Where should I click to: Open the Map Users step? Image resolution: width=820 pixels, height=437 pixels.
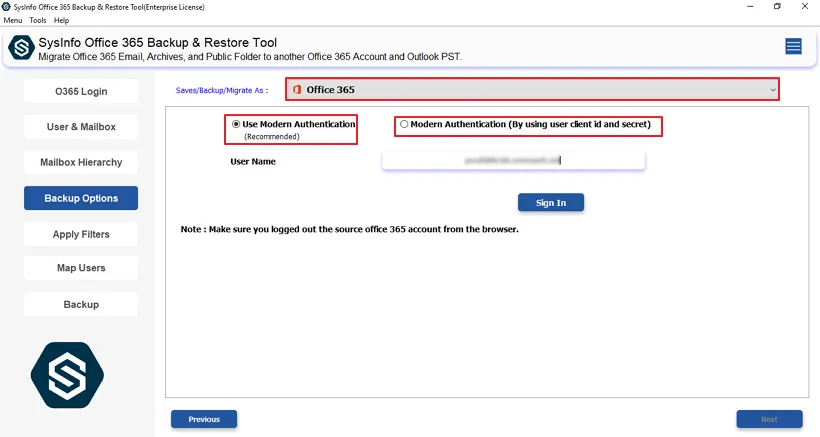pyautogui.click(x=81, y=268)
